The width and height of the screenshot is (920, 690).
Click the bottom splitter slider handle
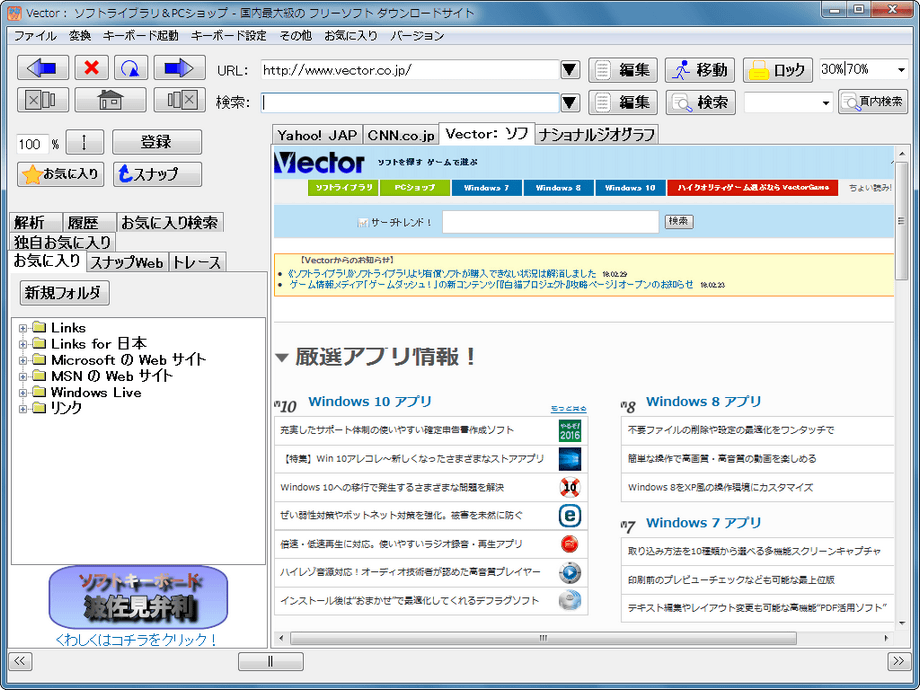tap(270, 661)
